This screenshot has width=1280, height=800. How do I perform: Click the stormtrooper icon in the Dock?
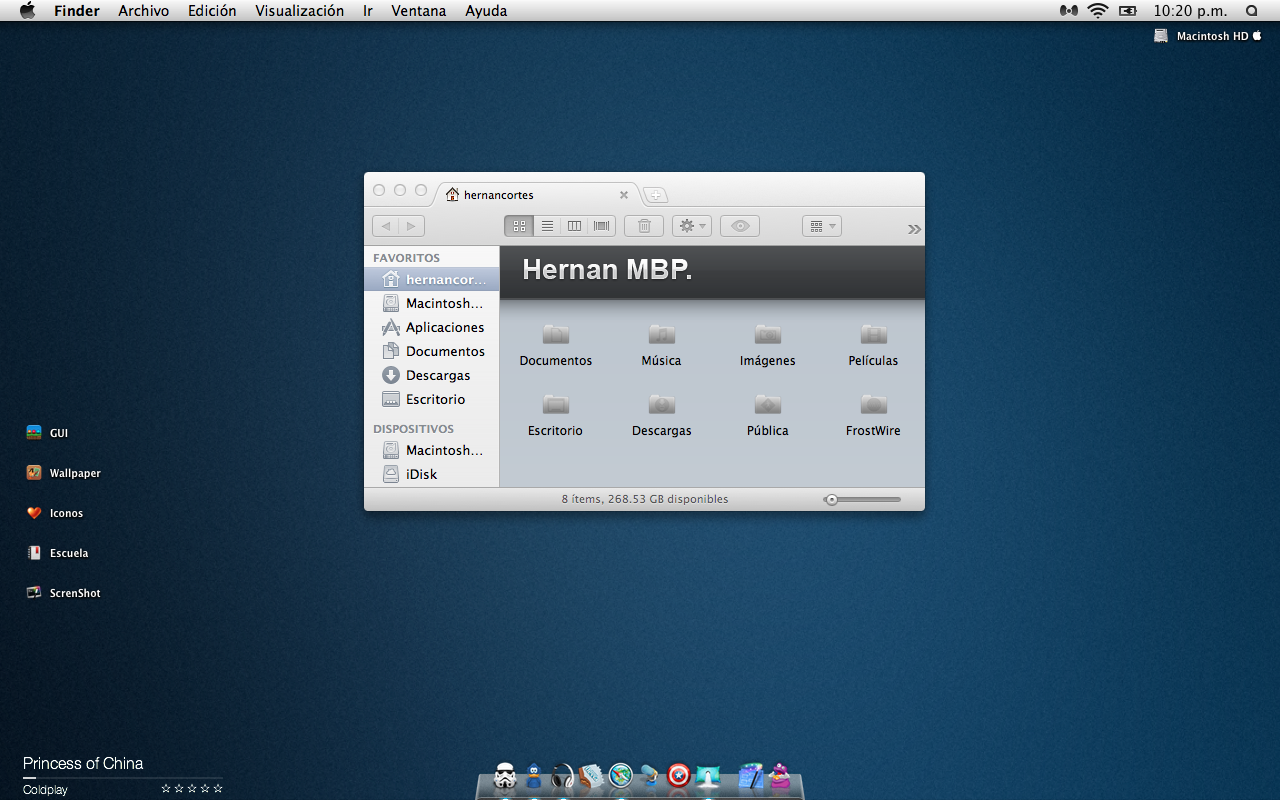pyautogui.click(x=505, y=776)
